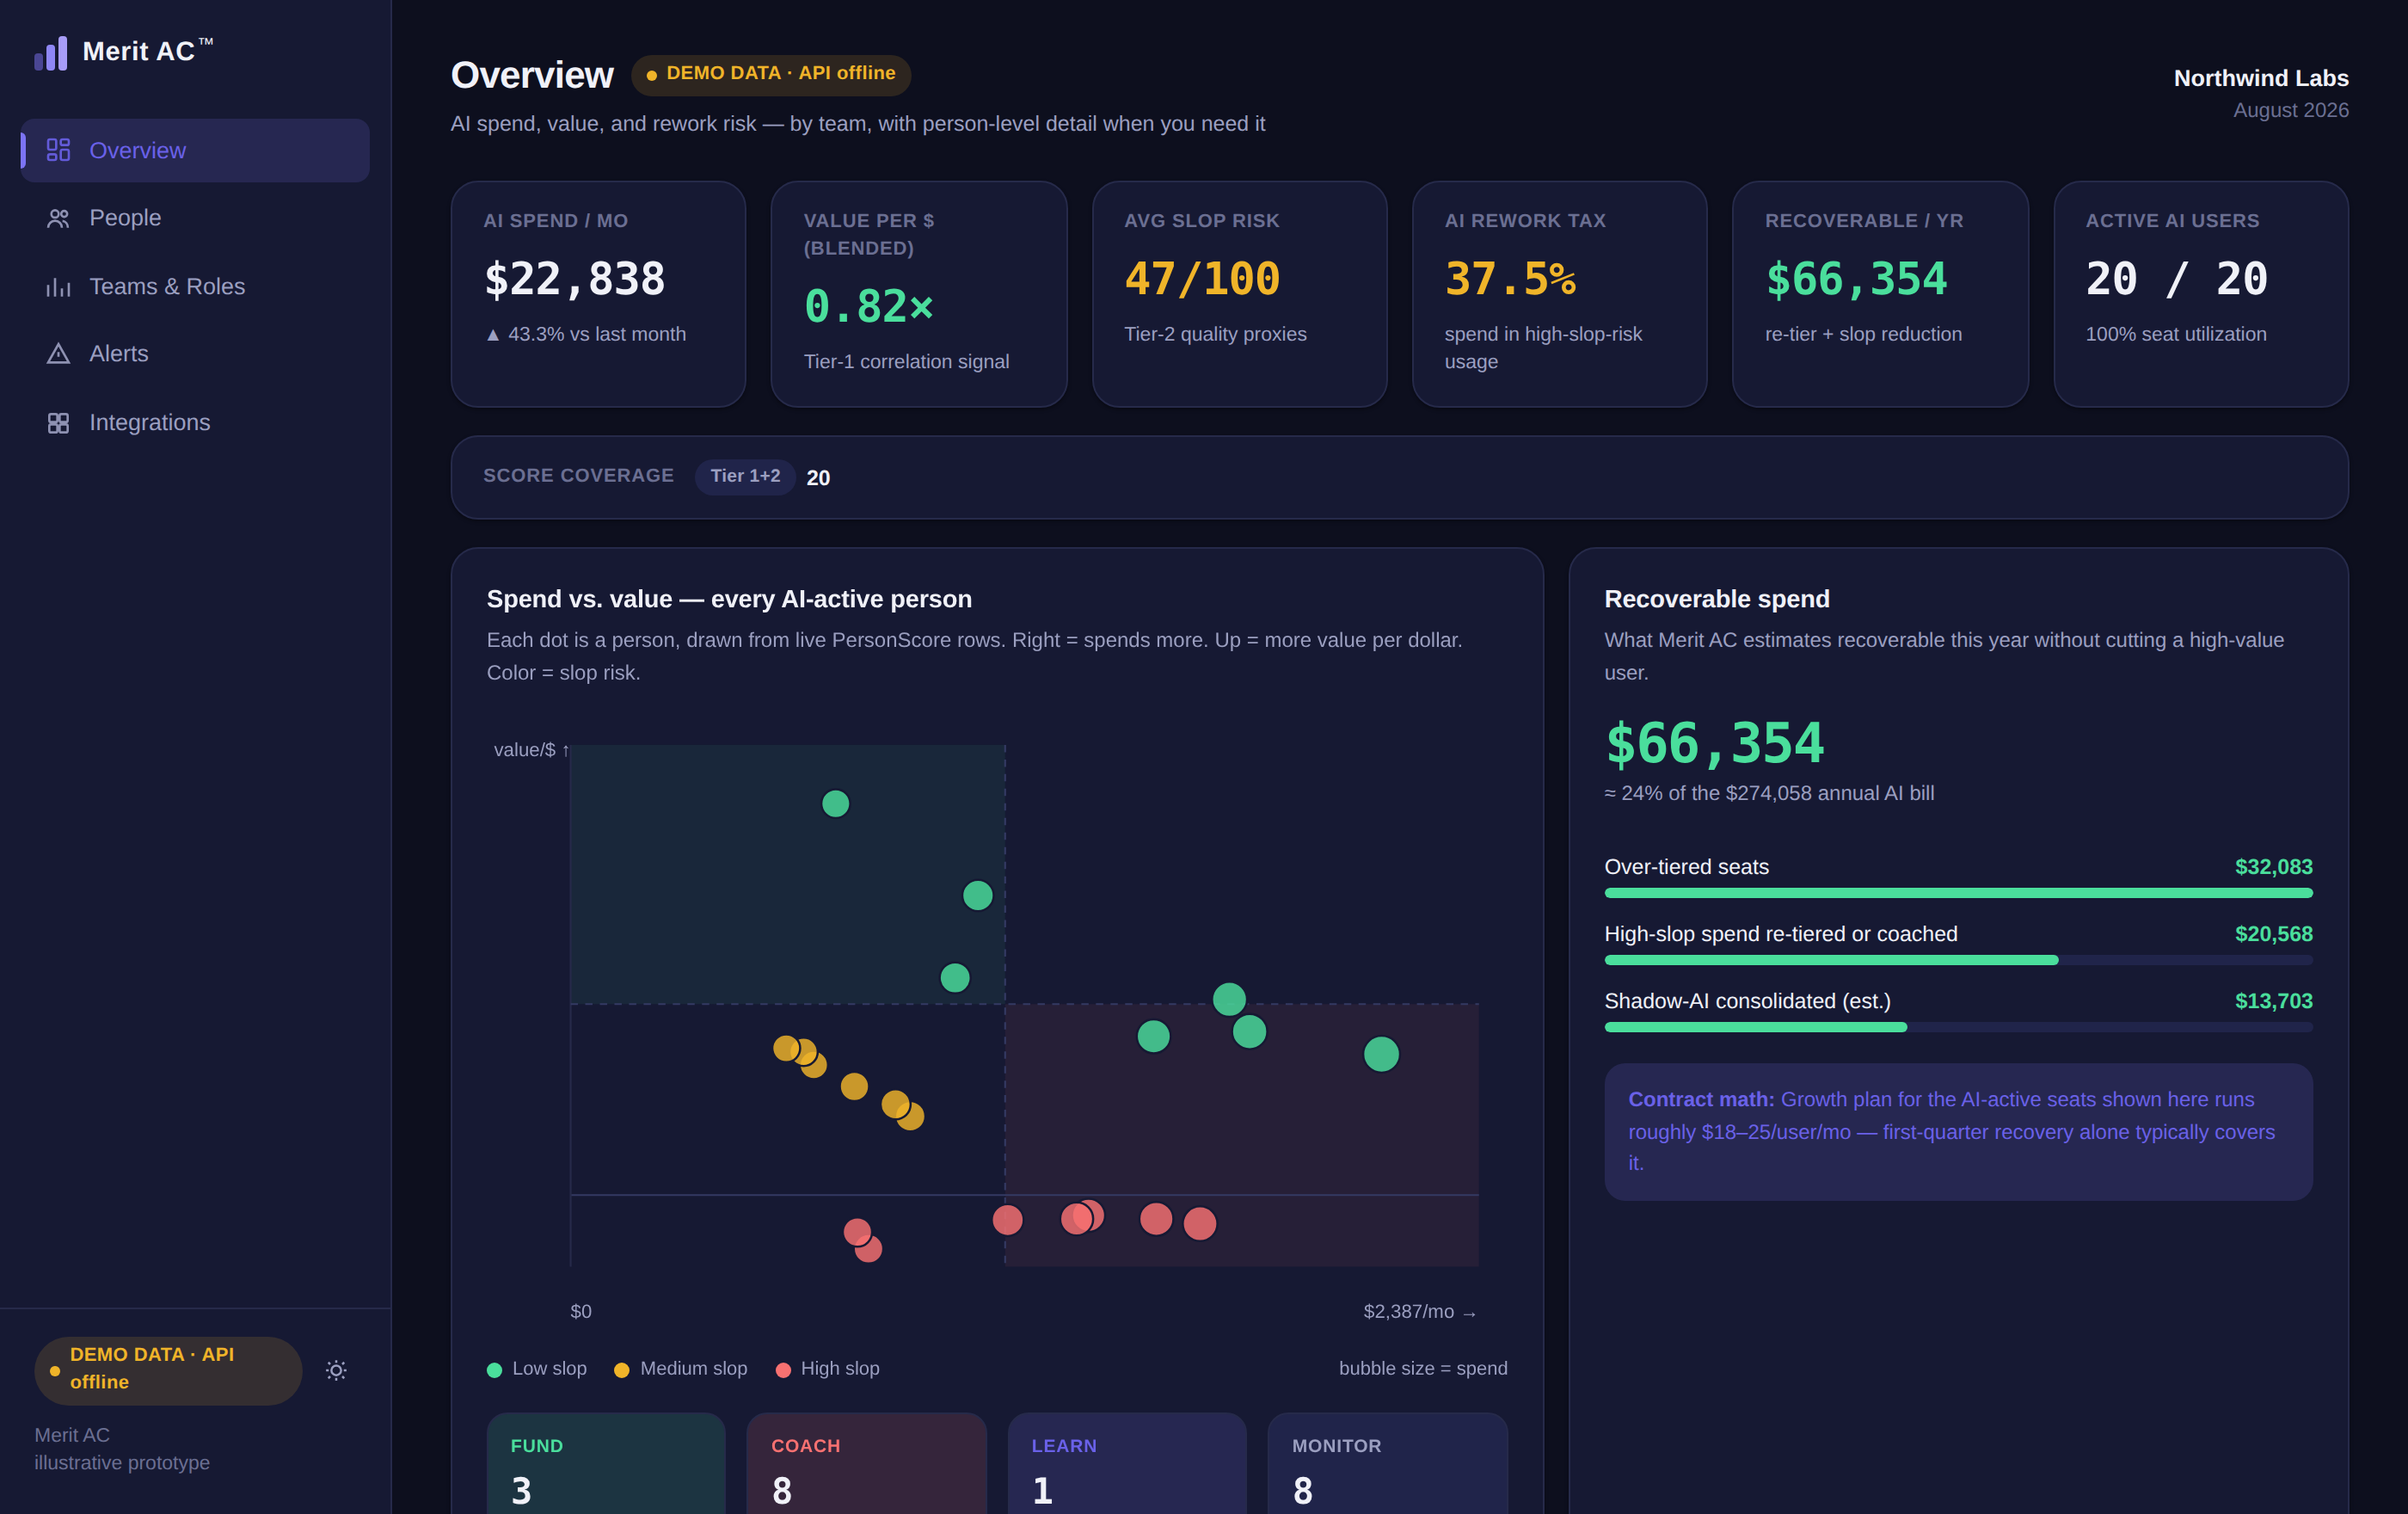Select the Tier 1+2 coverage chip

(745, 476)
